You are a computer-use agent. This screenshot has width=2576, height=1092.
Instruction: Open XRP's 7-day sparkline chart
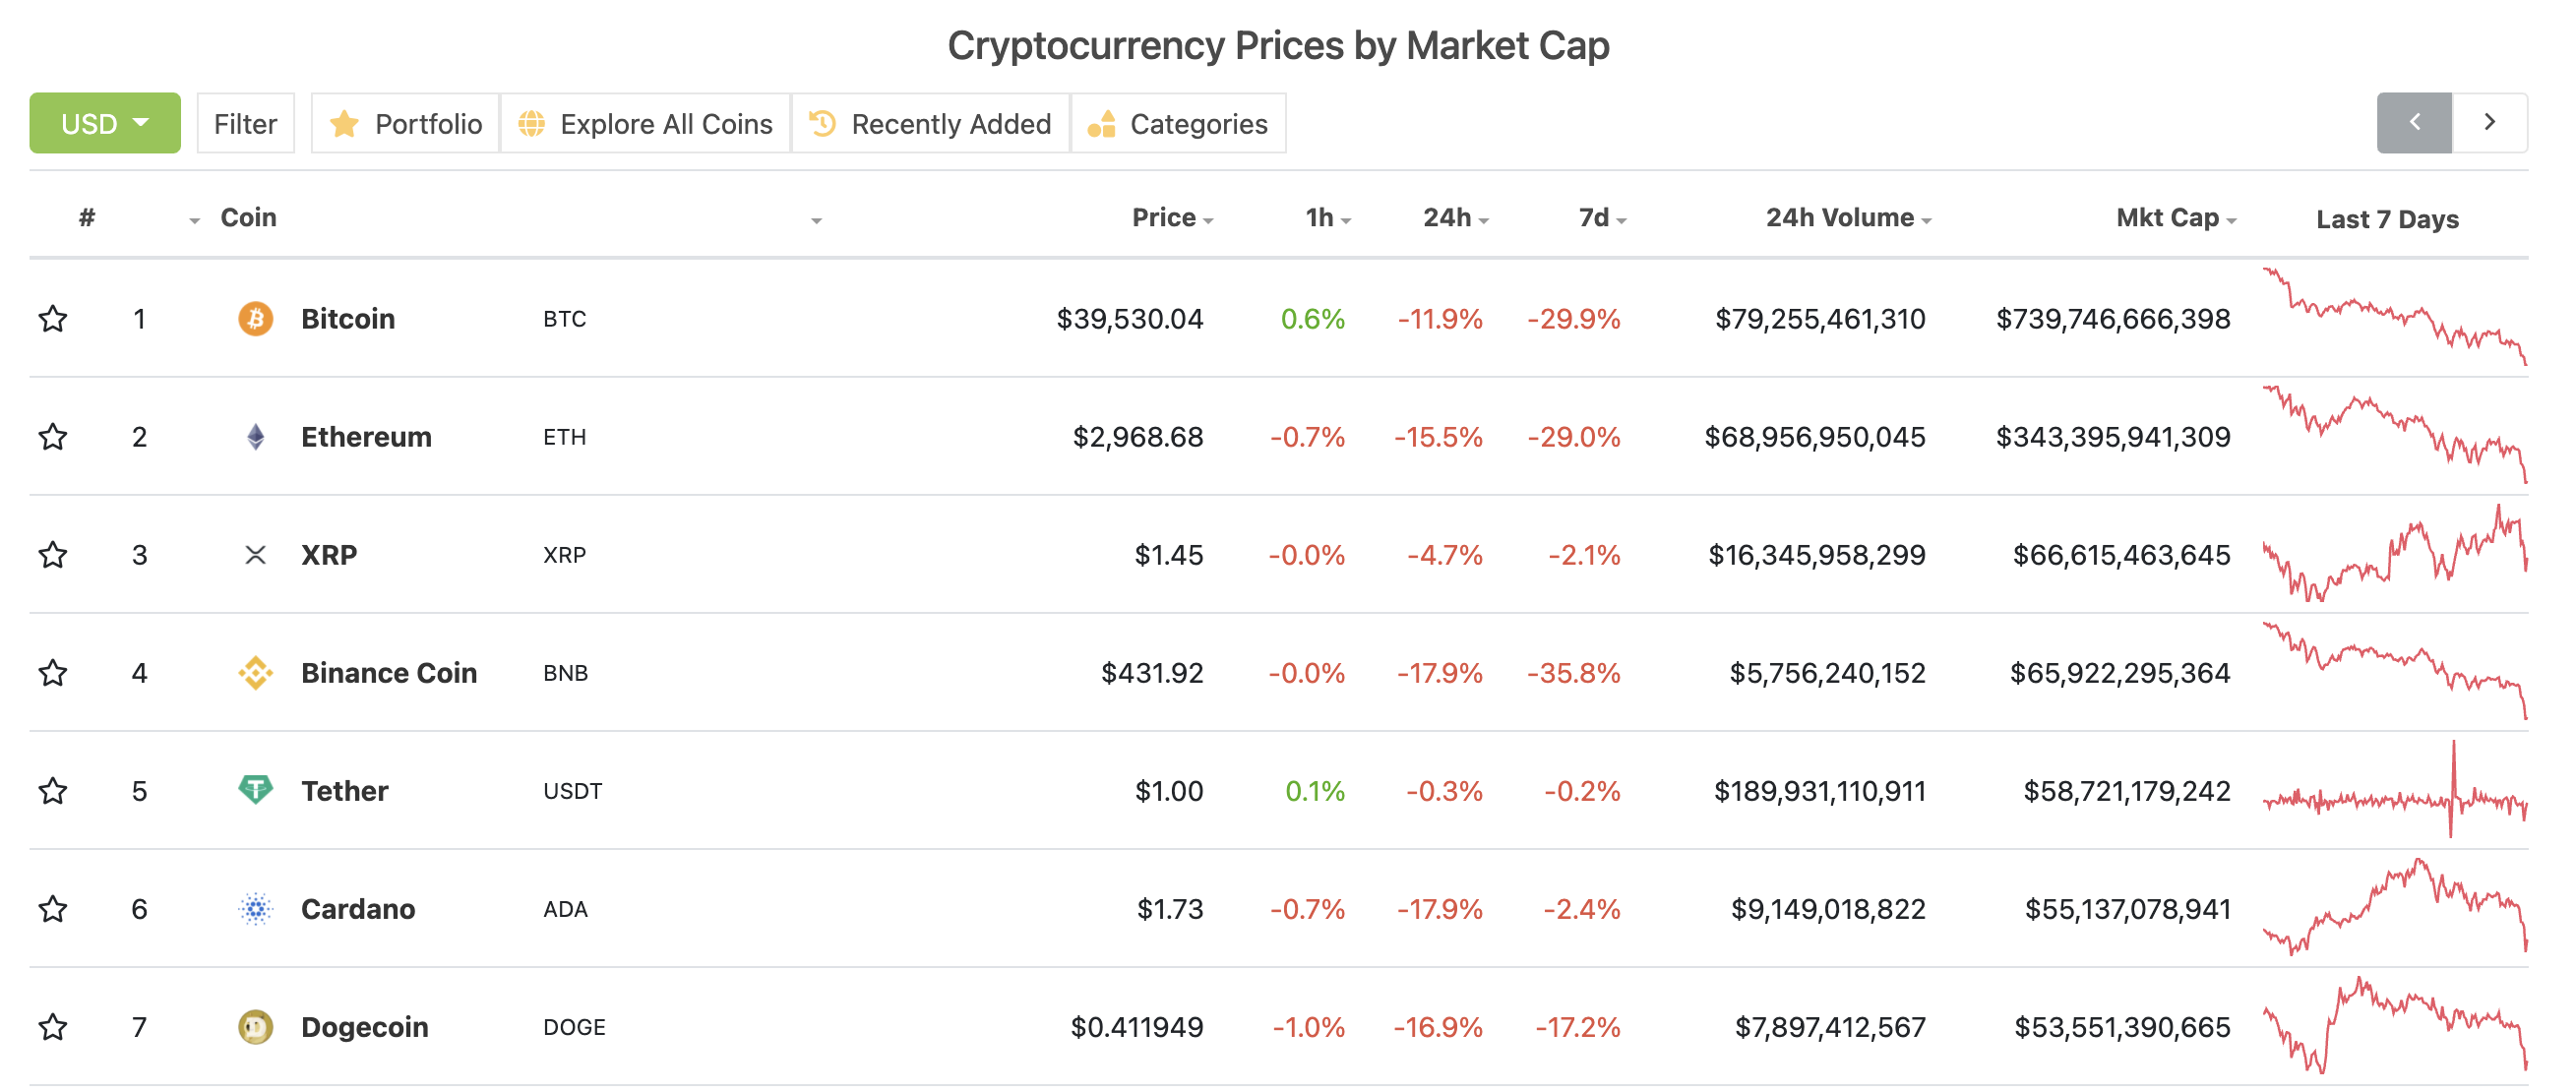(x=2394, y=554)
